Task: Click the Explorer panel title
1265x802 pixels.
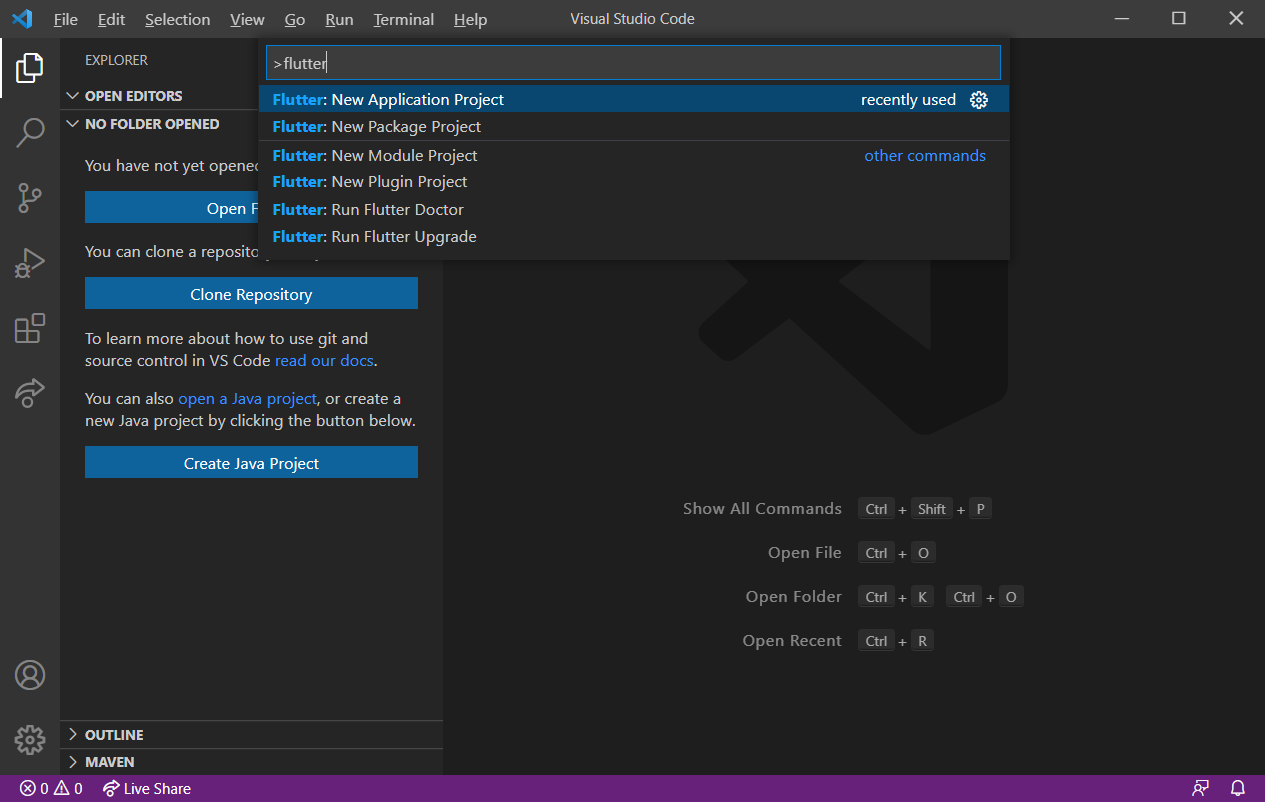Action: tap(116, 60)
